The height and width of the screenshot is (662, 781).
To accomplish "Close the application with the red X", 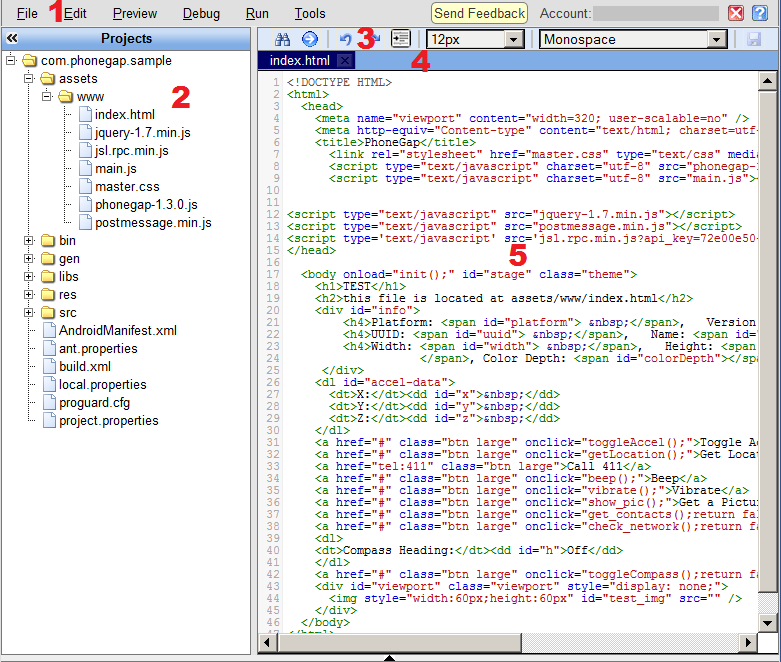I will pos(736,13).
